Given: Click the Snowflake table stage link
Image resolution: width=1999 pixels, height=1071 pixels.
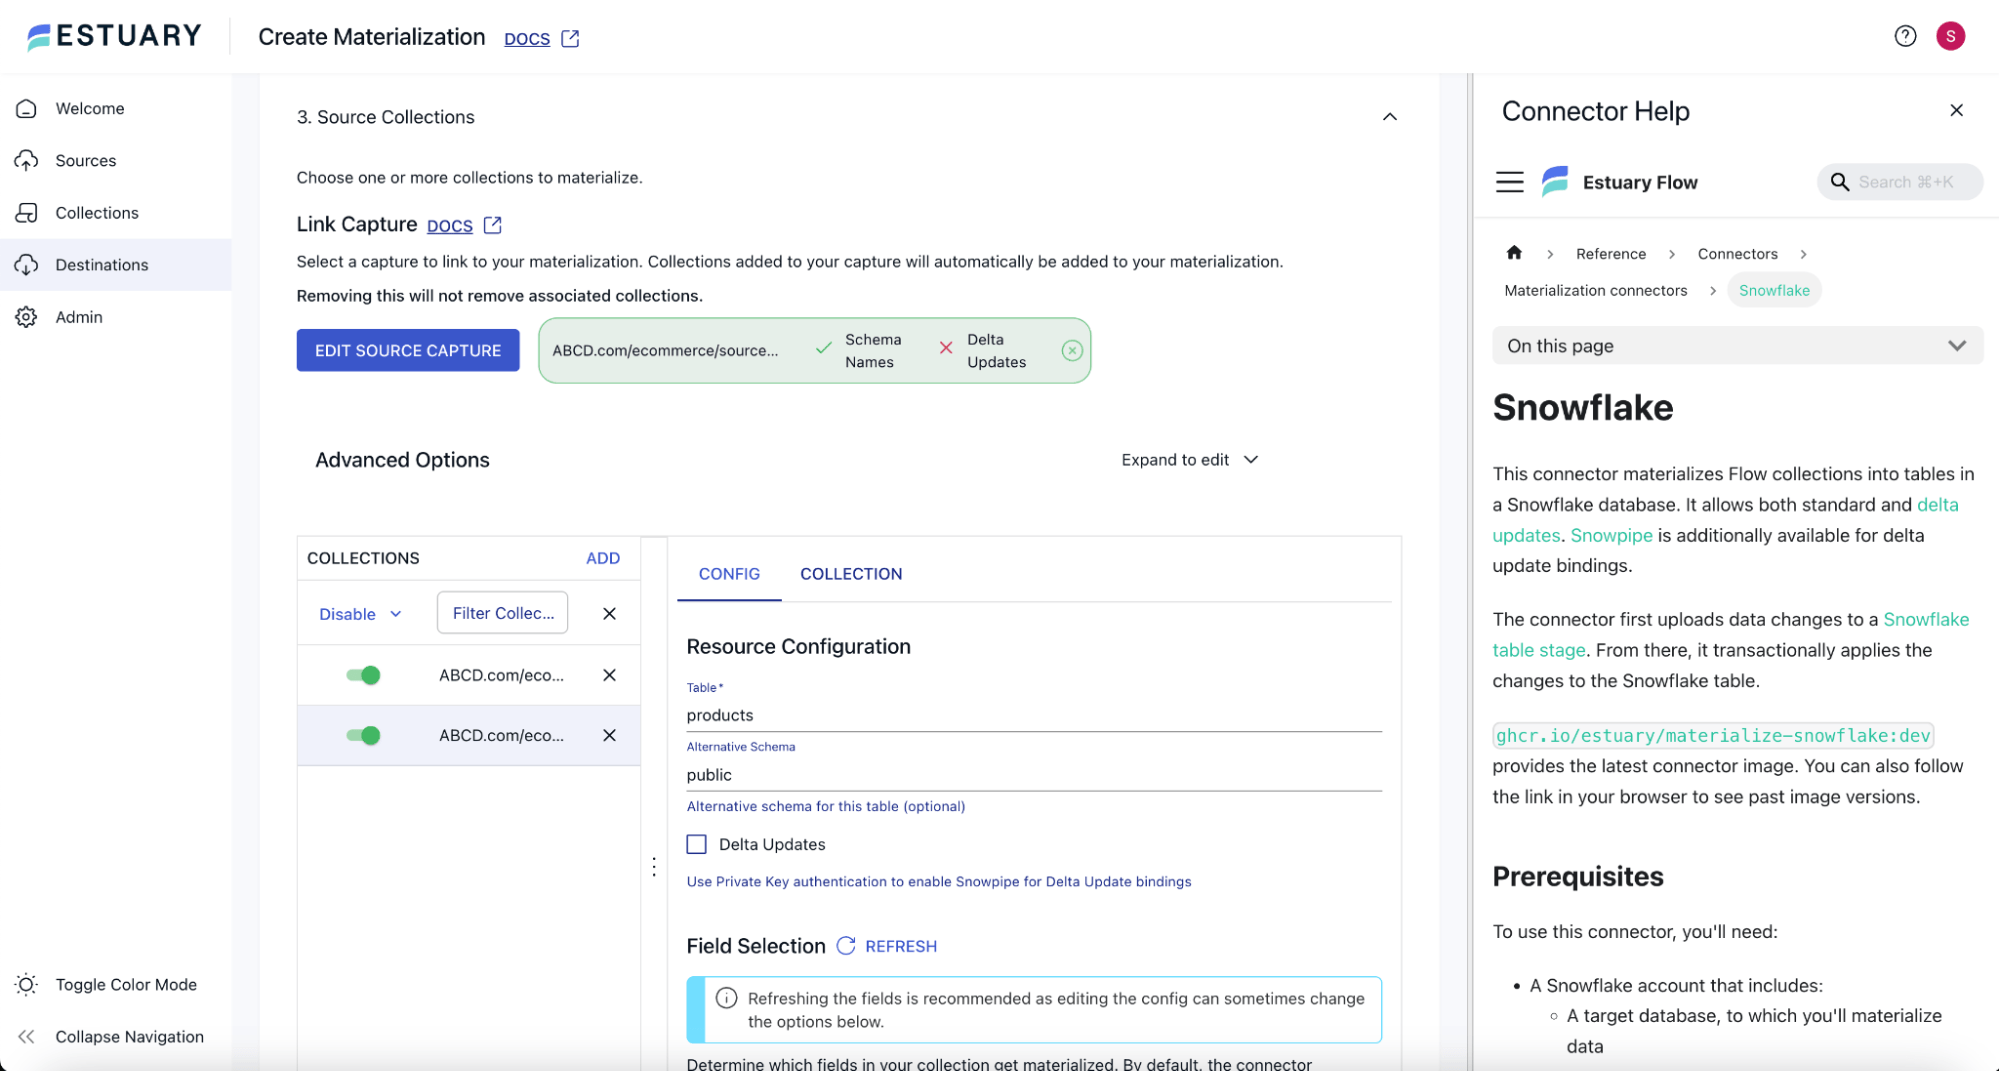Looking at the screenshot, I should (1925, 619).
